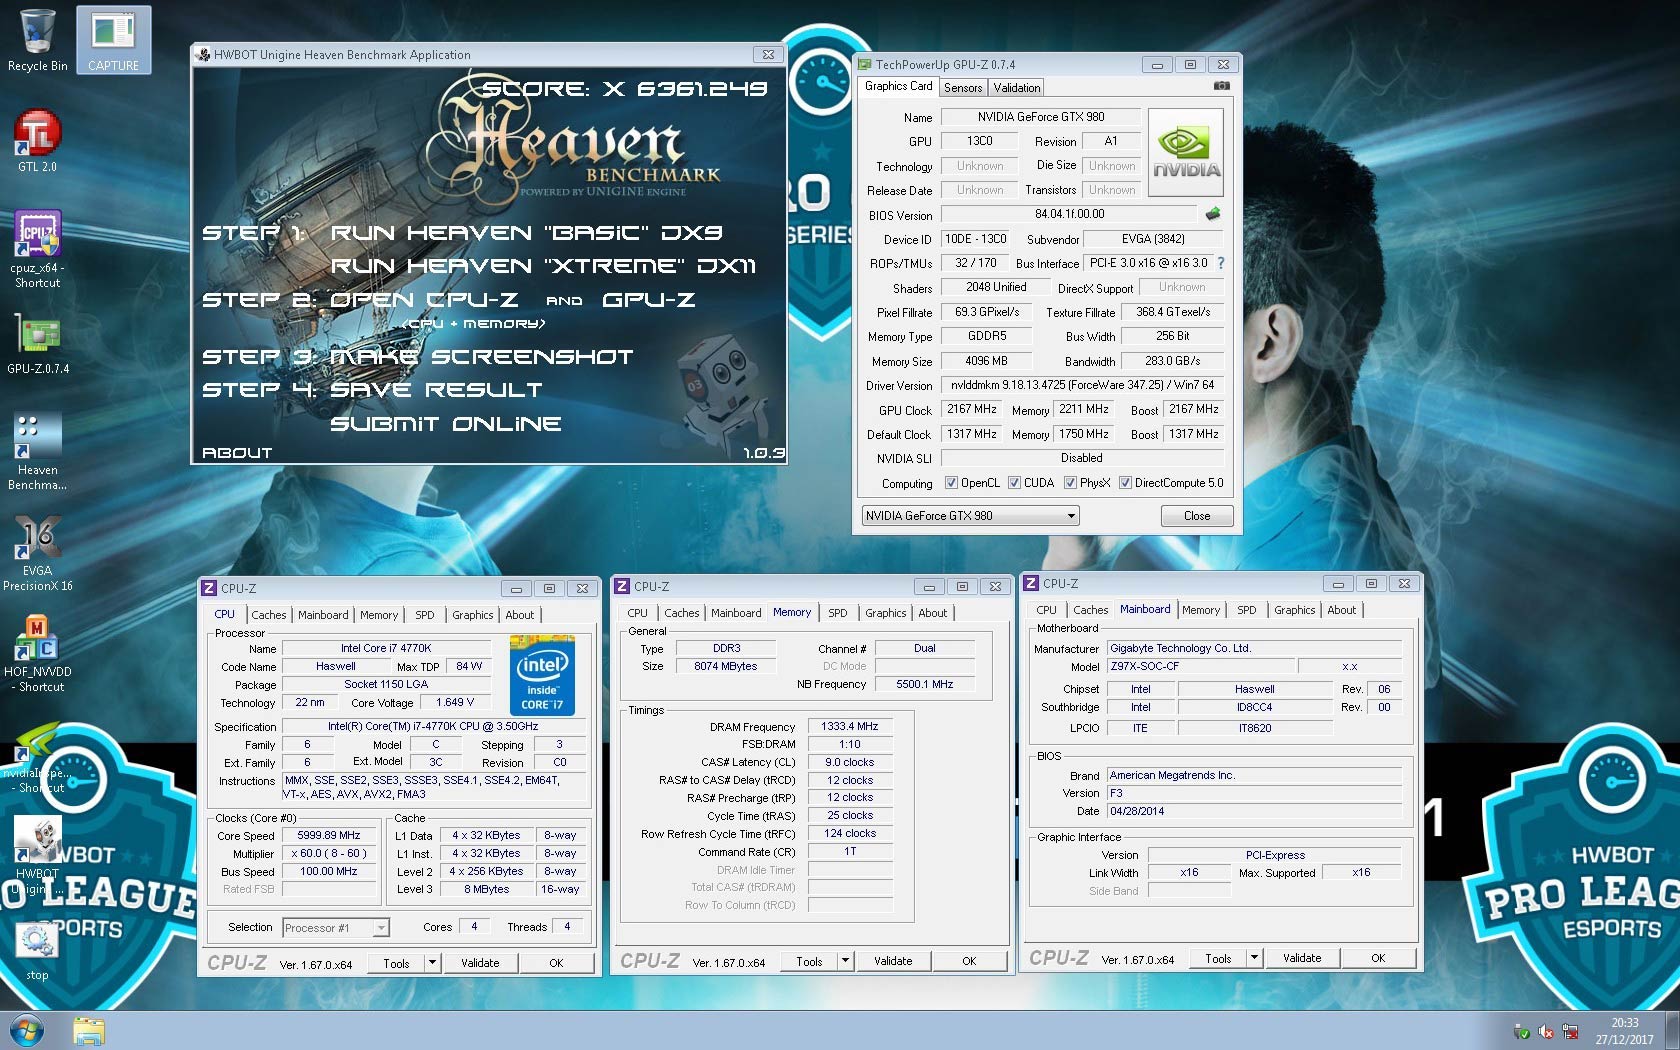The image size is (1680, 1050).
Task: Click the Core Speed value field
Action: pyautogui.click(x=329, y=836)
